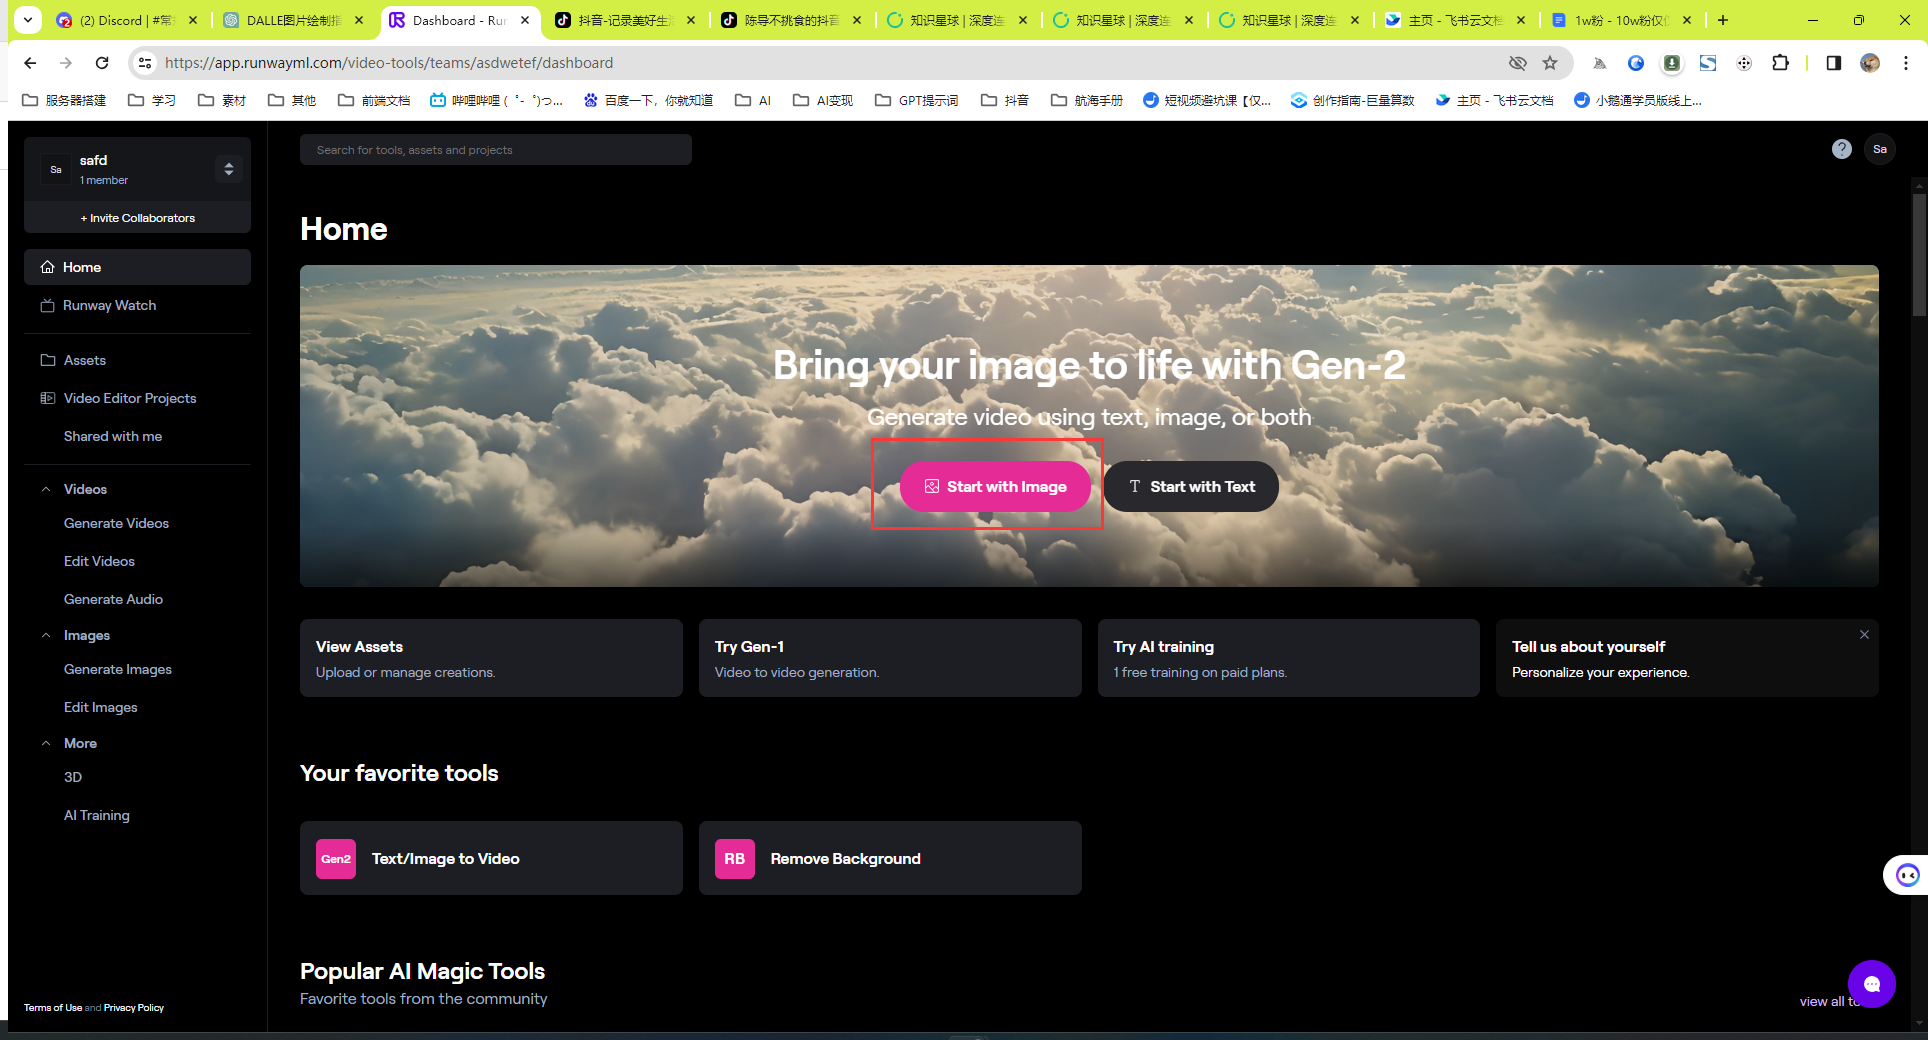1928x1040 pixels.
Task: Open the Tell us about yourself card
Action: 1687,658
